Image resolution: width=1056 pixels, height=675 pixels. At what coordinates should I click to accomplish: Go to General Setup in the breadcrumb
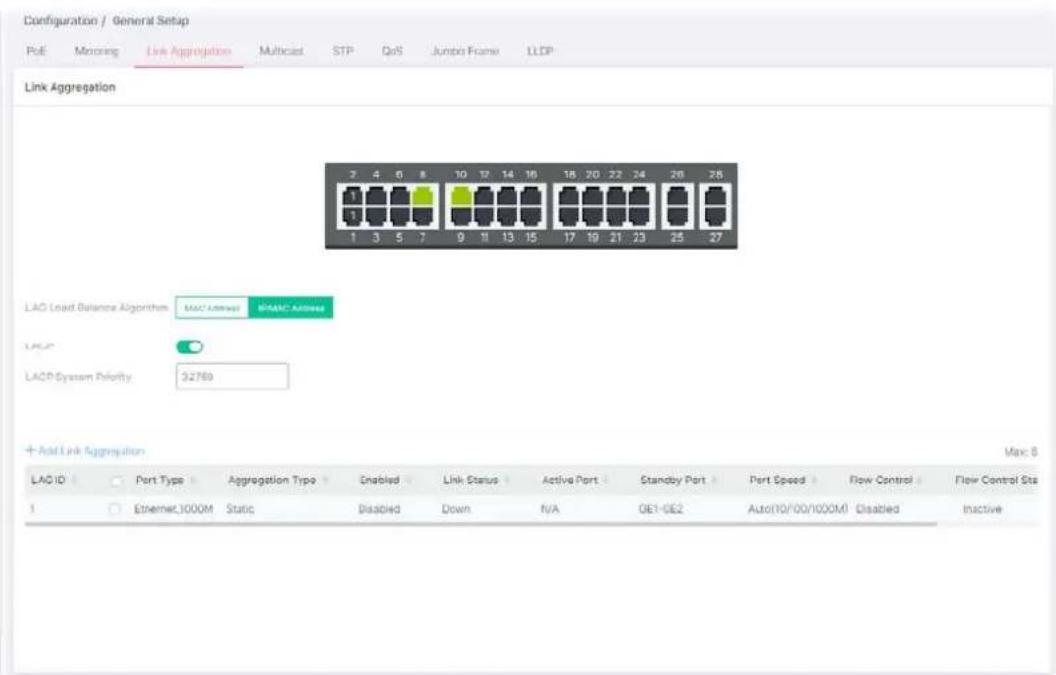tap(151, 21)
